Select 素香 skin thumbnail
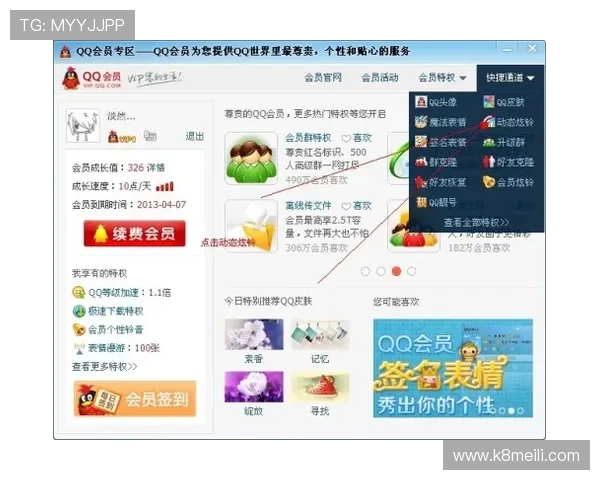Viewport: 600px width, 480px height. pos(254,334)
